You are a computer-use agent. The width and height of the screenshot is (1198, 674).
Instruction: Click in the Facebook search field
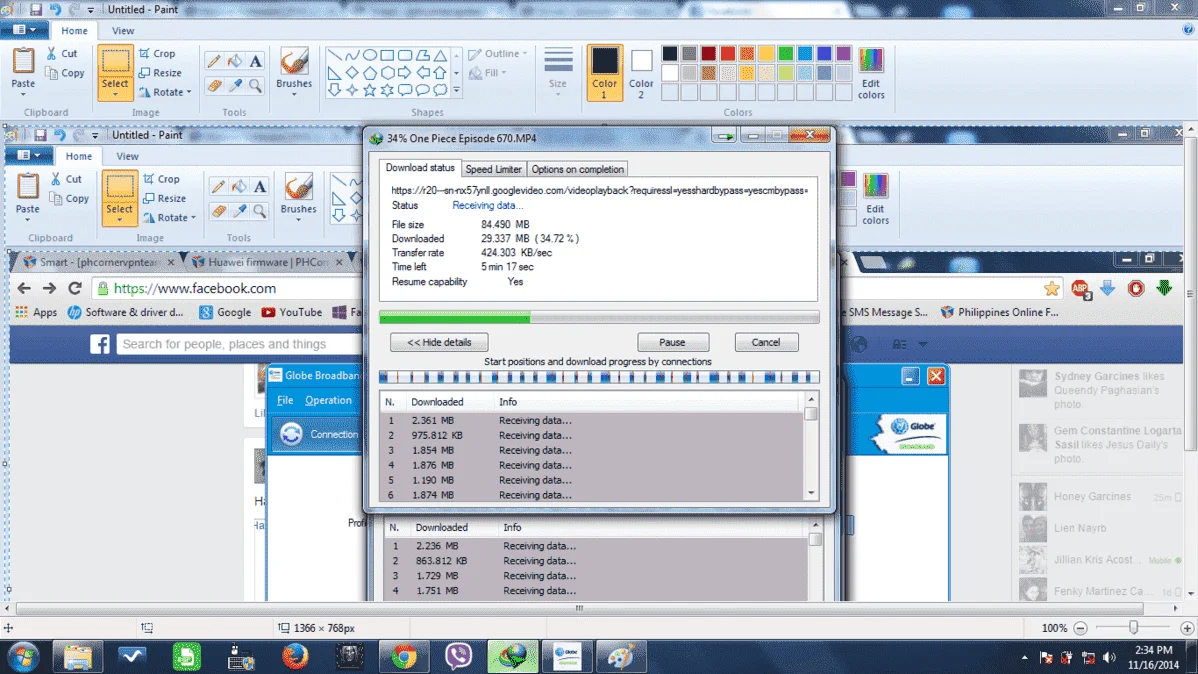[240, 344]
